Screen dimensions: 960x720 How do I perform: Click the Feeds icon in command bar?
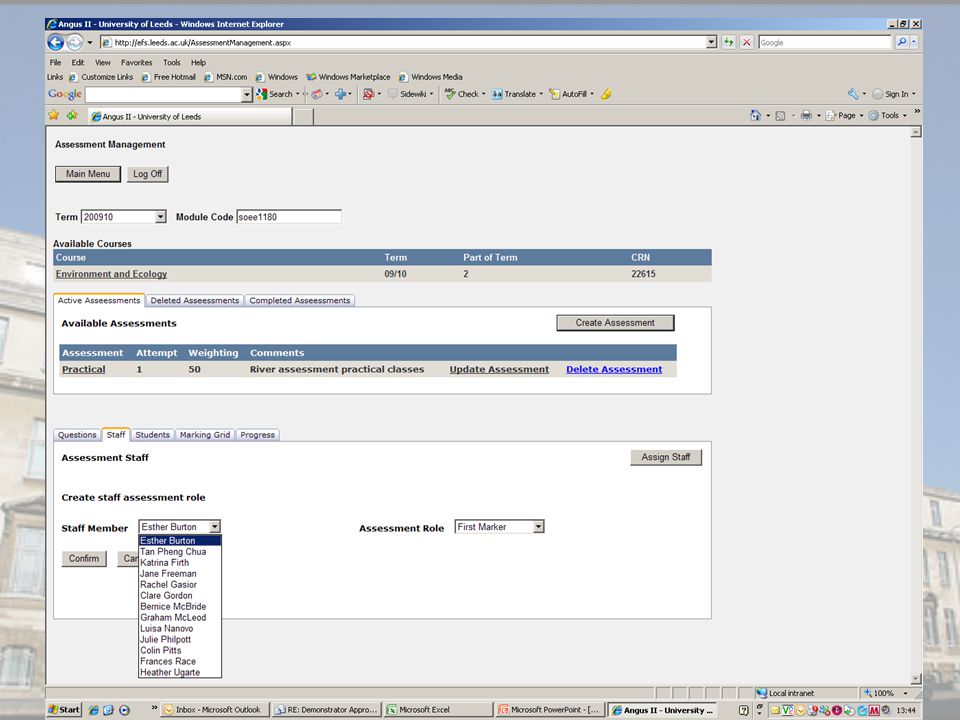pos(780,115)
